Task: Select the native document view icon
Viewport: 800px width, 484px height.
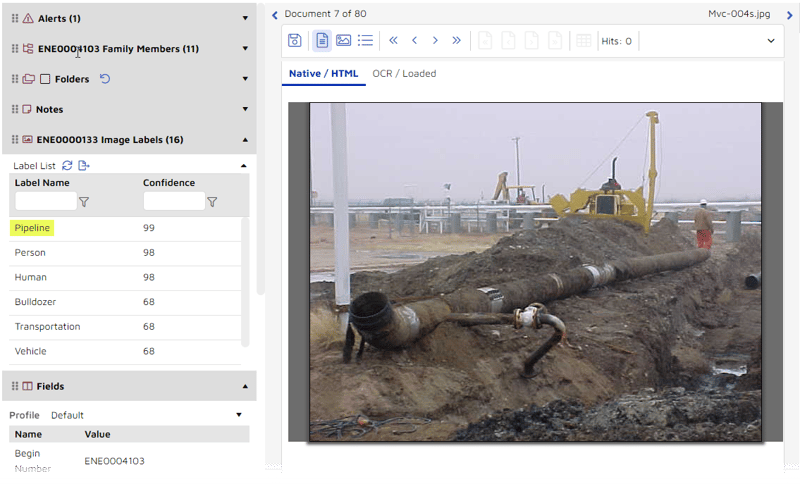Action: pos(322,40)
